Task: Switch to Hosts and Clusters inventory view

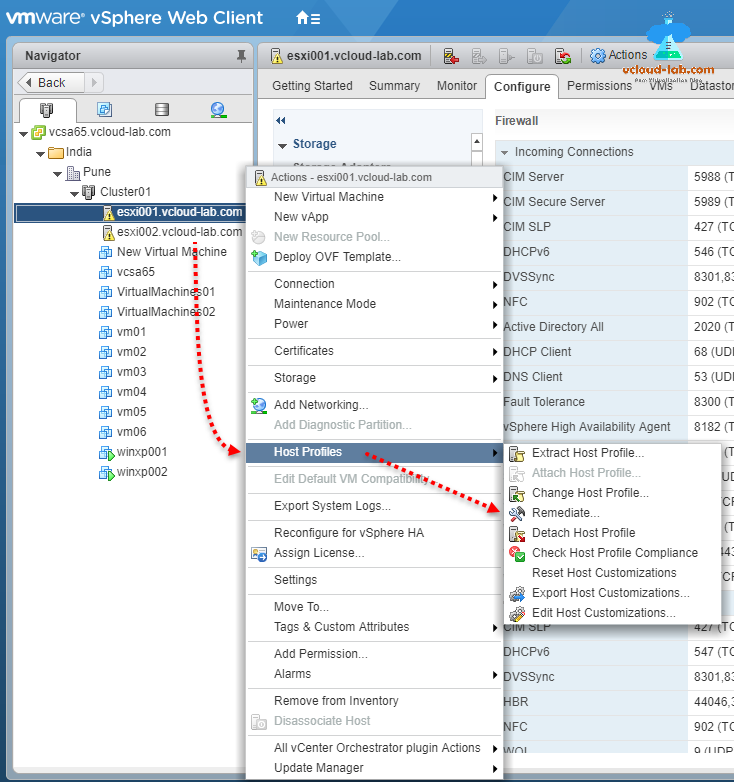Action: pyautogui.click(x=46, y=110)
